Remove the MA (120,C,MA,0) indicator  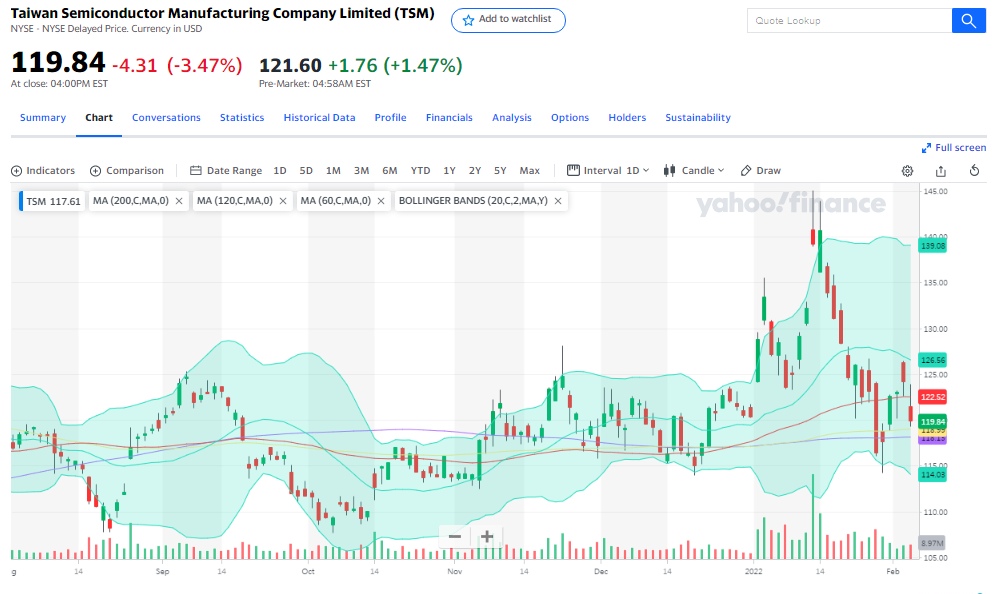coord(283,201)
